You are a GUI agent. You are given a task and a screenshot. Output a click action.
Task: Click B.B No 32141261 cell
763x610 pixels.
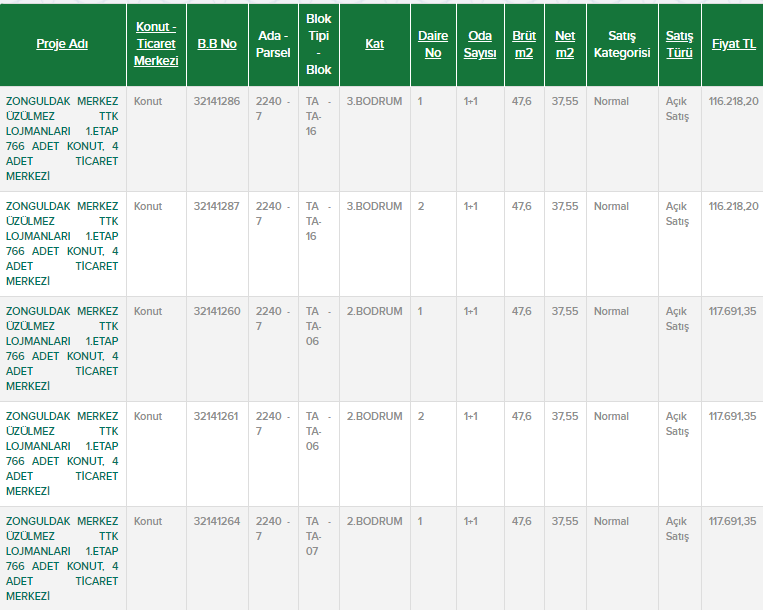coord(217,416)
